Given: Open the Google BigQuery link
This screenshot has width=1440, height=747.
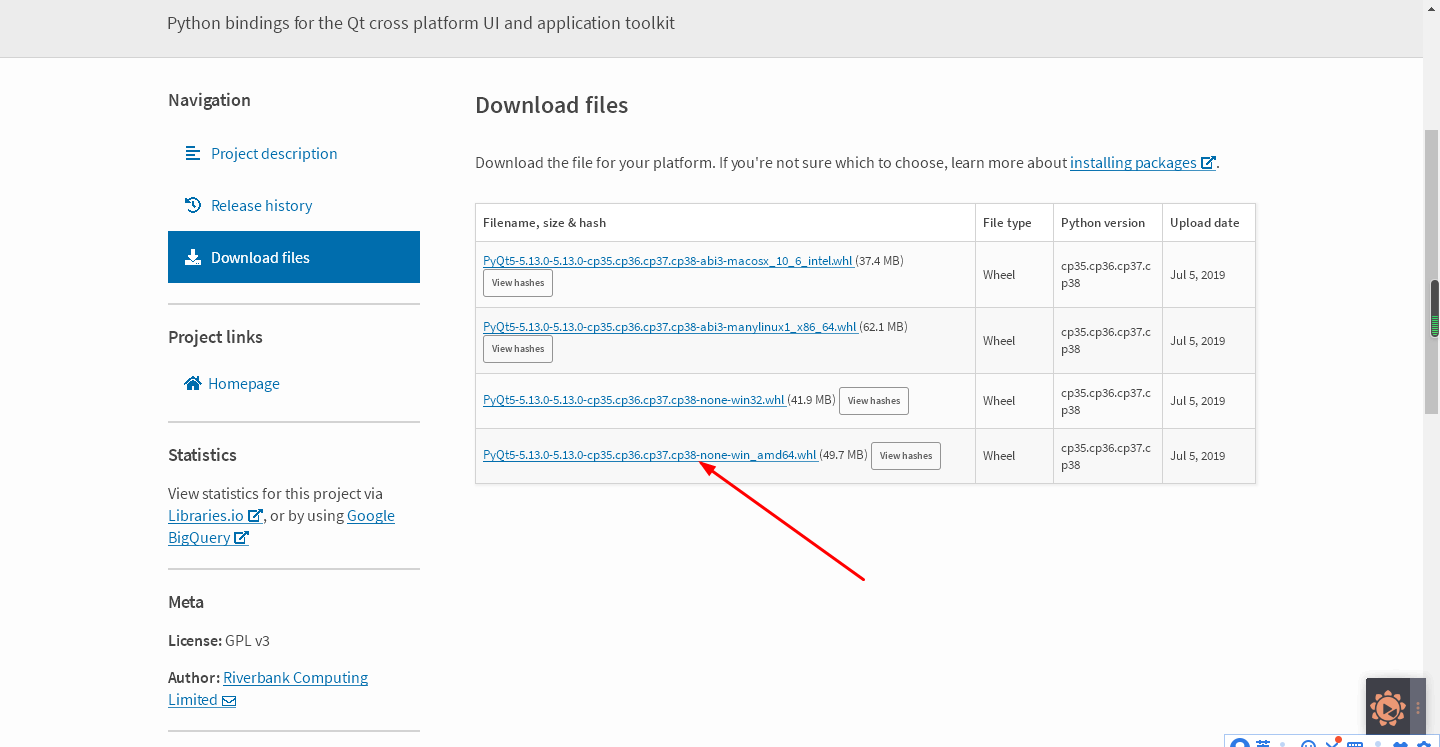Looking at the screenshot, I should [281, 527].
